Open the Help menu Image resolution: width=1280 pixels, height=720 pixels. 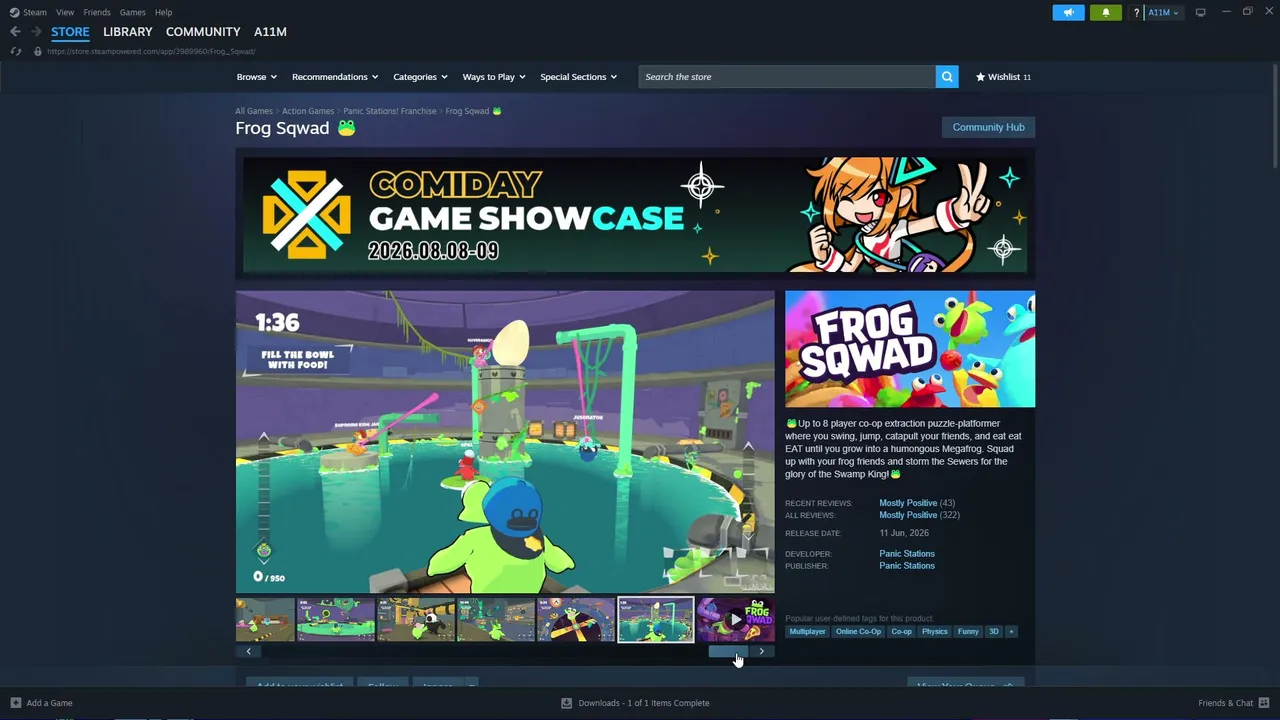pos(164,12)
